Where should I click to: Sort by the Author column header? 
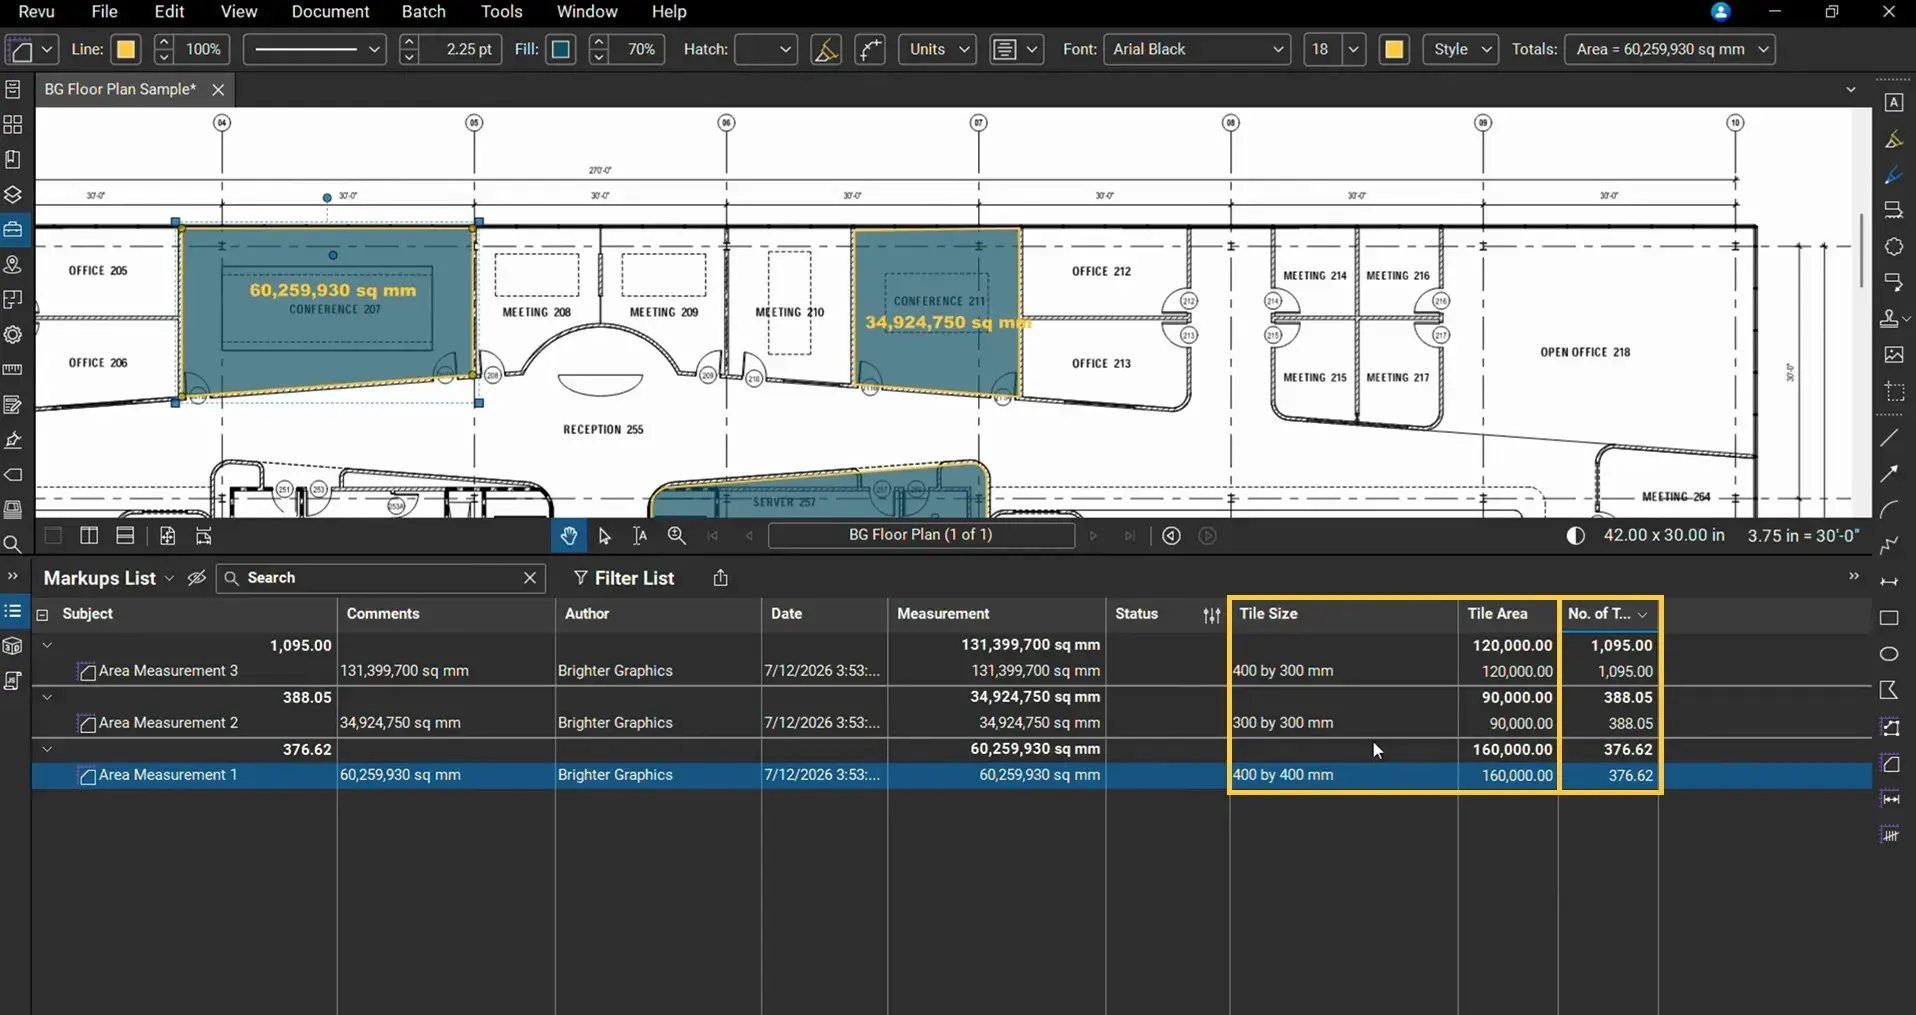657,614
